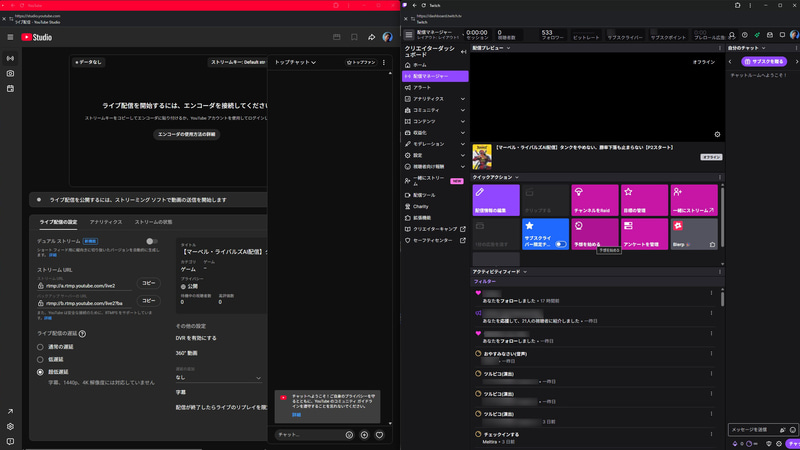The height and width of the screenshot is (450, 800).
Task: Click the help question mark beside ライブ配信の遅延
Action: tap(82, 334)
